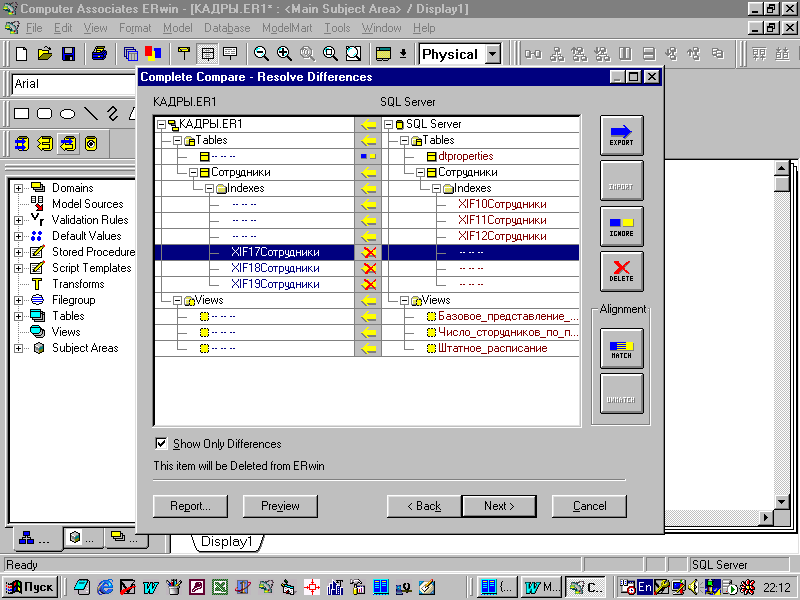The image size is (800, 600).
Task: Click the Report... button
Action: tap(190, 506)
